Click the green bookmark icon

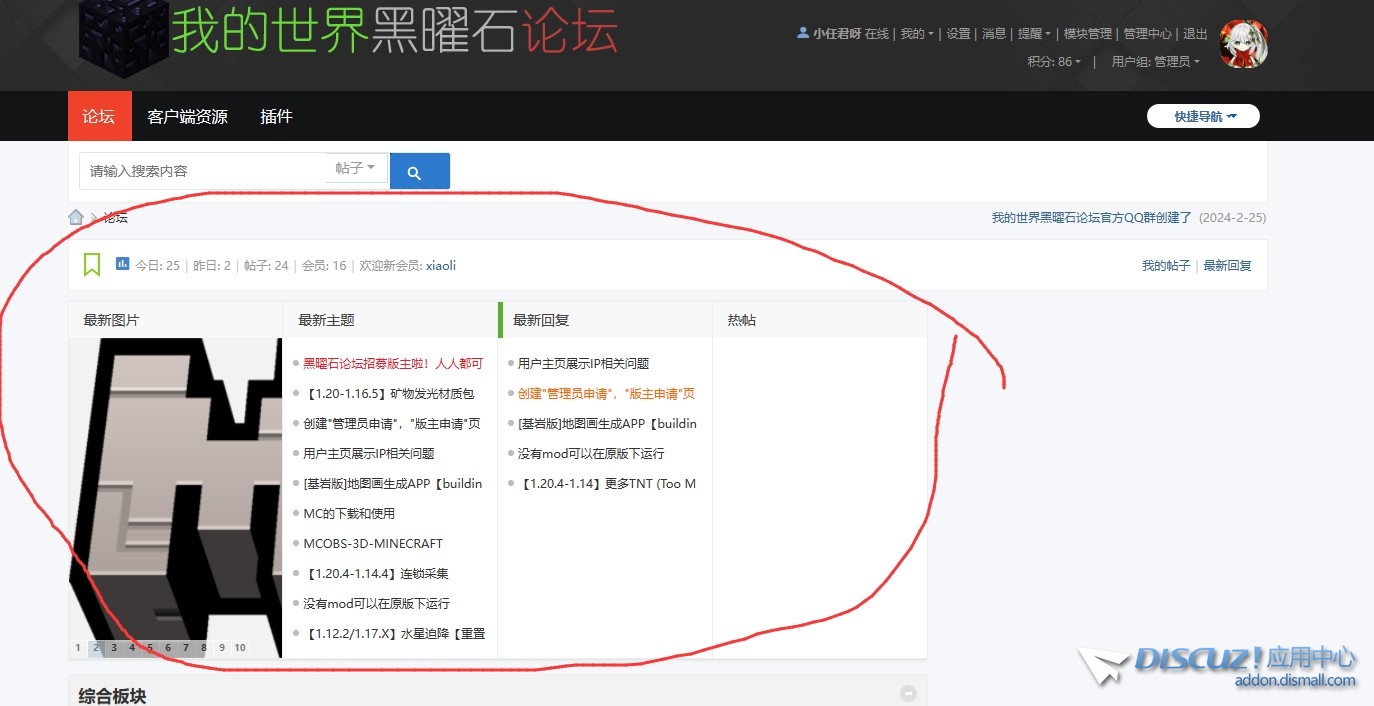[x=92, y=265]
